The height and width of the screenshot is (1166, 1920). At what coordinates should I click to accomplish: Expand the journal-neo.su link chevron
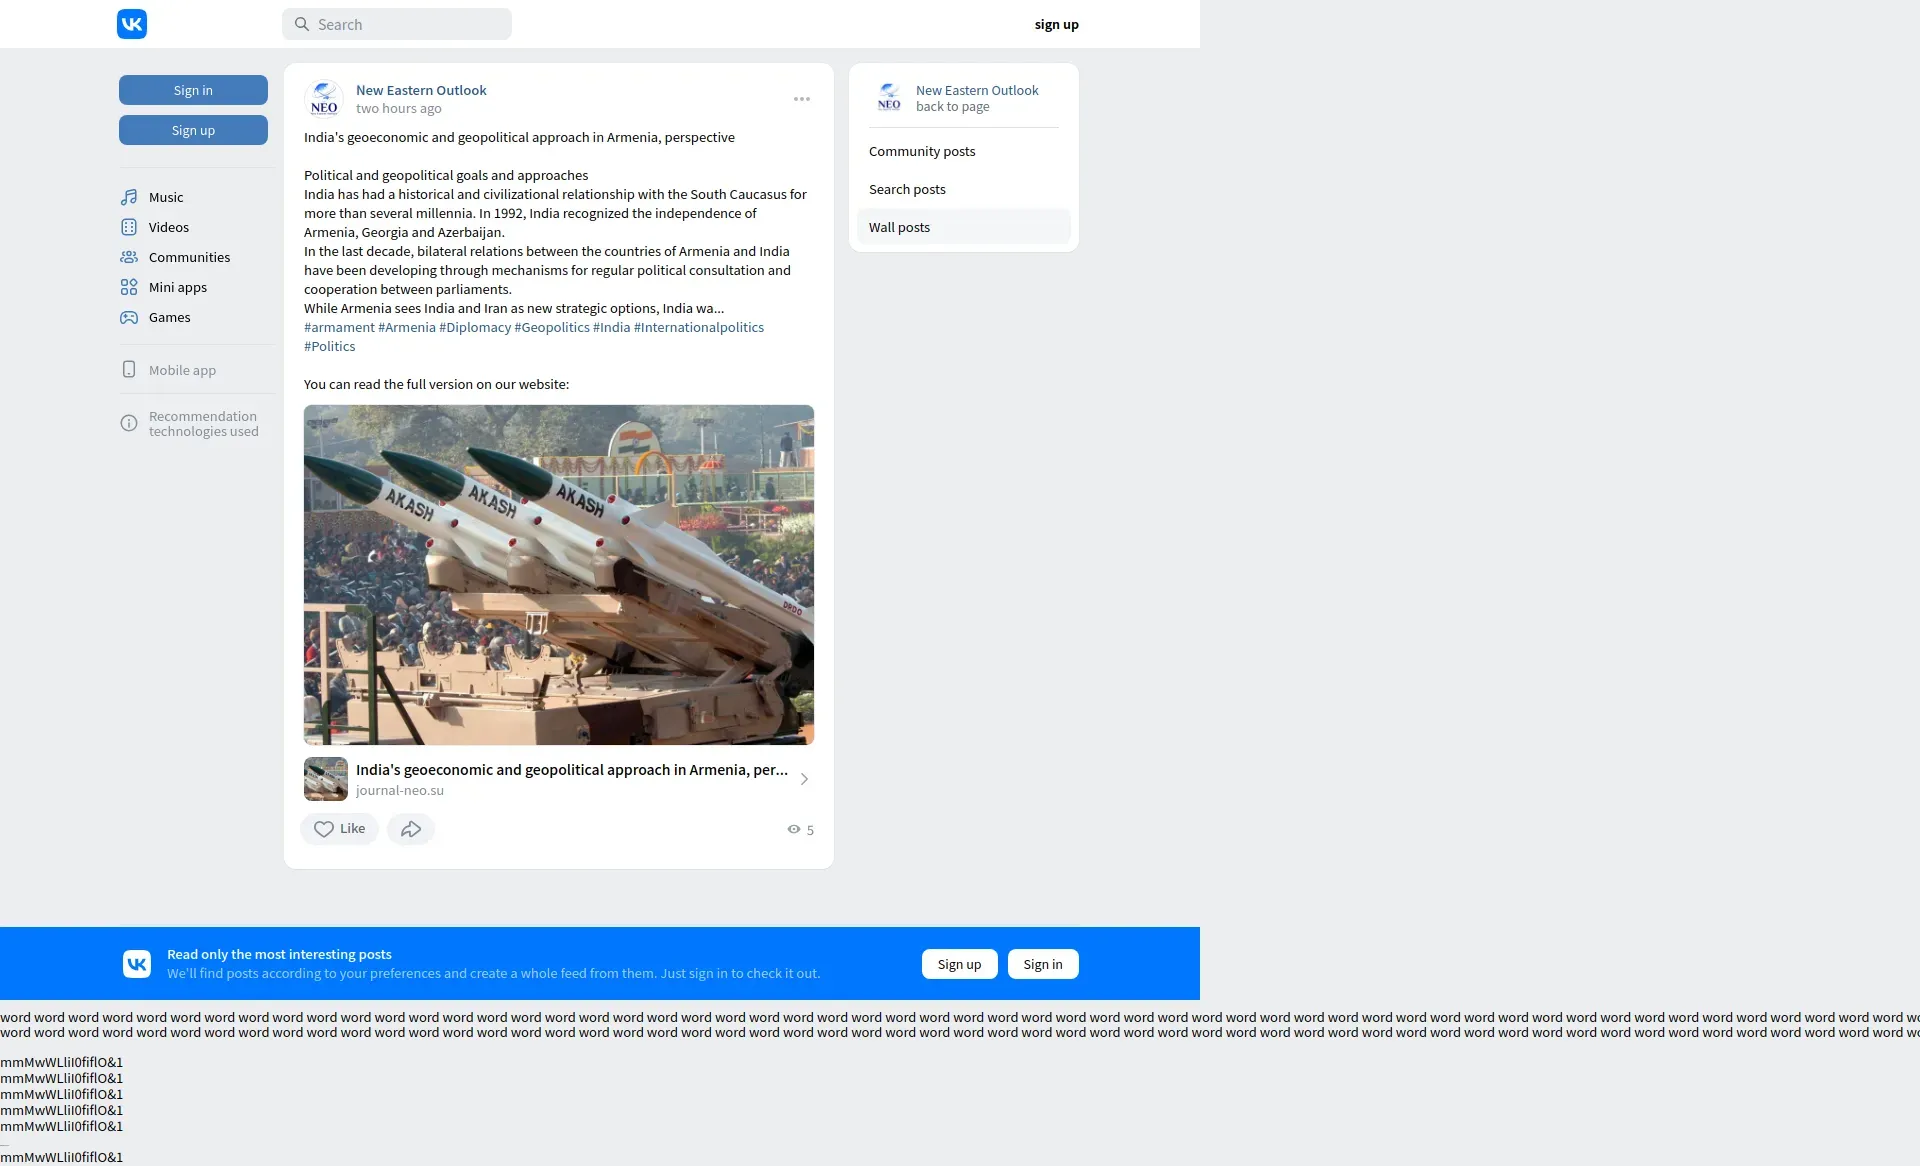coord(804,779)
